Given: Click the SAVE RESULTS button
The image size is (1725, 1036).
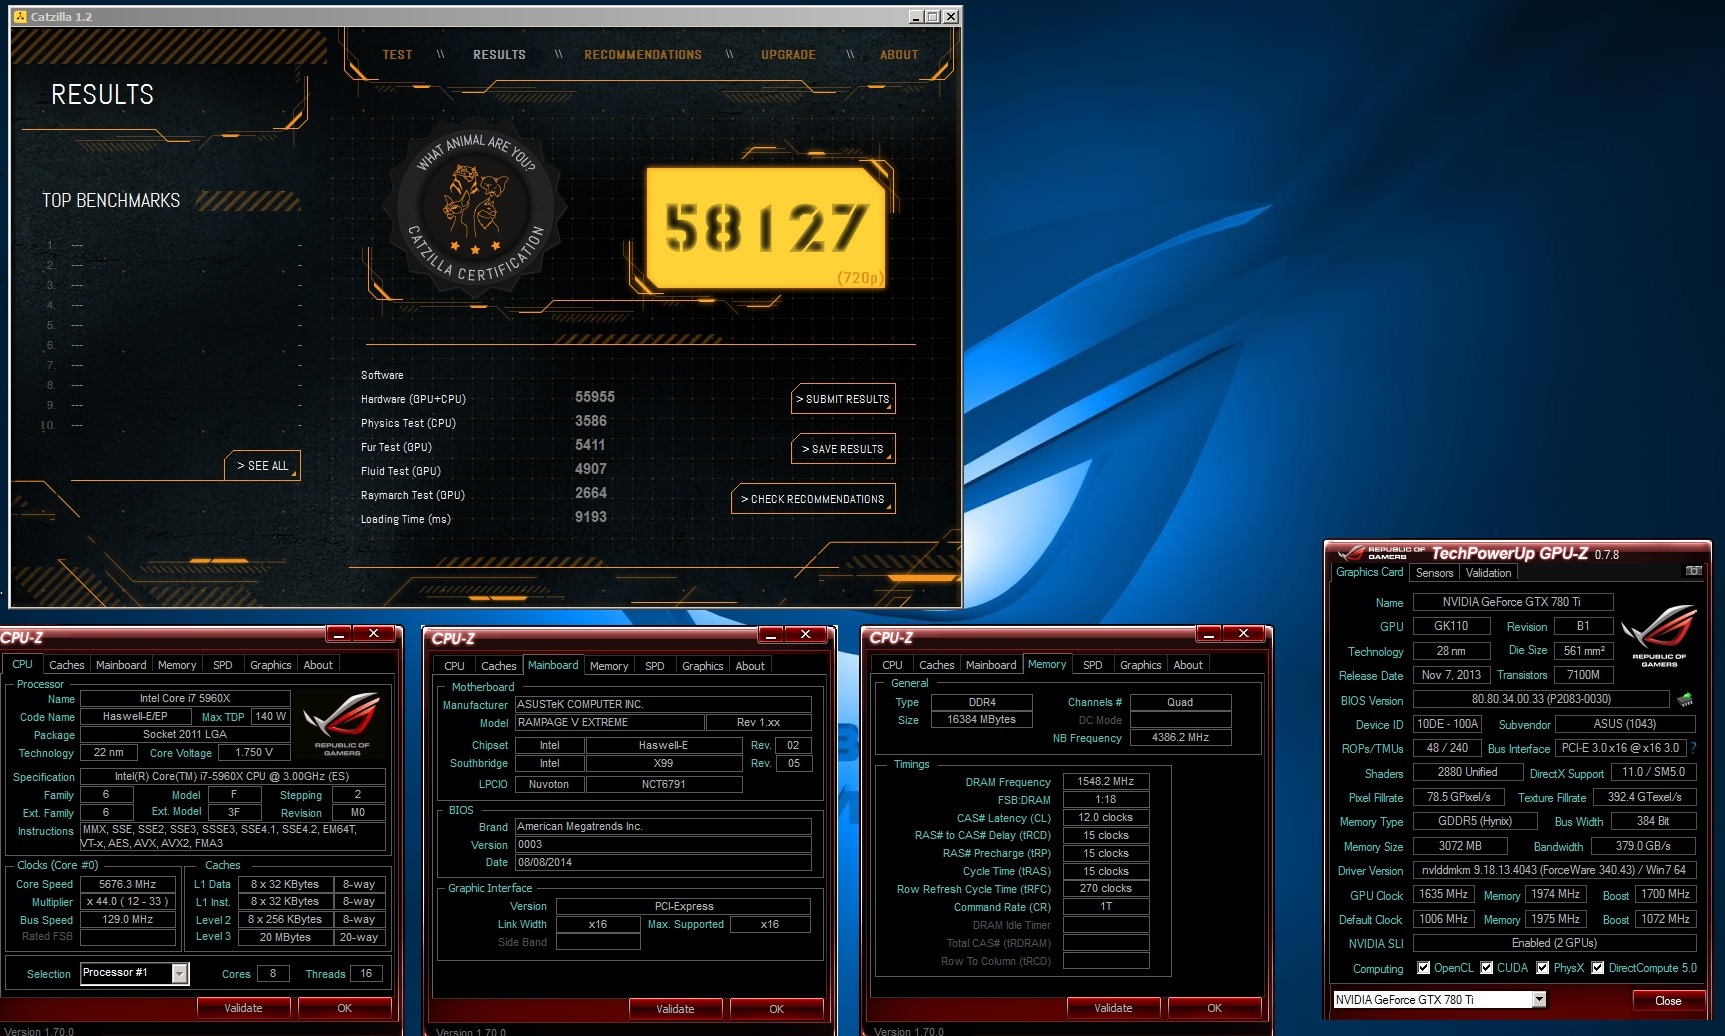Looking at the screenshot, I should [843, 449].
